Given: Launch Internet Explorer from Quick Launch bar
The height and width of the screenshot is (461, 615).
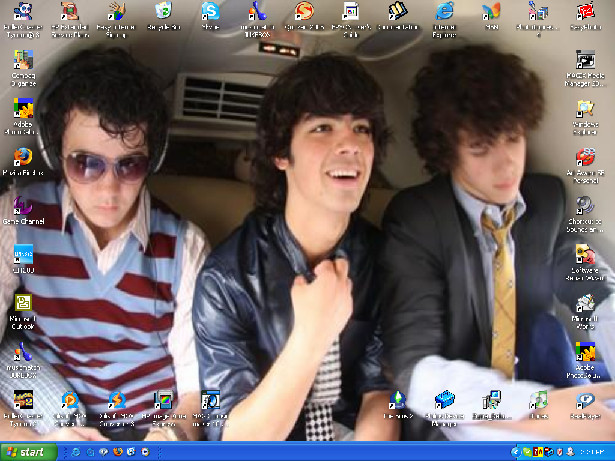Looking at the screenshot, I should coord(76,452).
